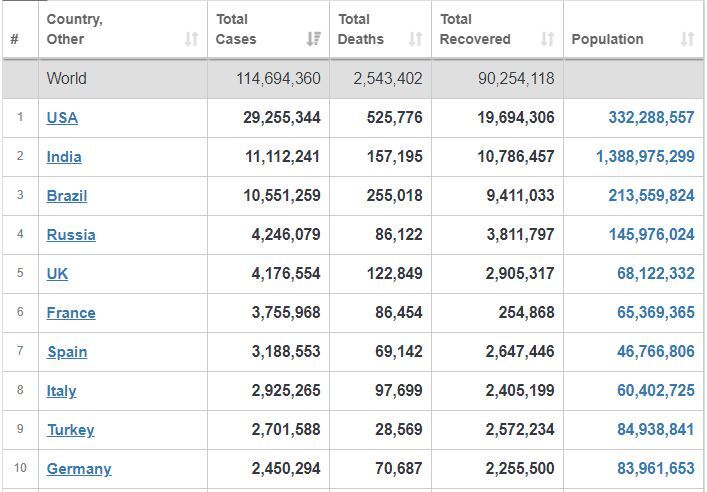Image resolution: width=707 pixels, height=492 pixels.
Task: Follow the Brazil link
Action: (x=67, y=196)
